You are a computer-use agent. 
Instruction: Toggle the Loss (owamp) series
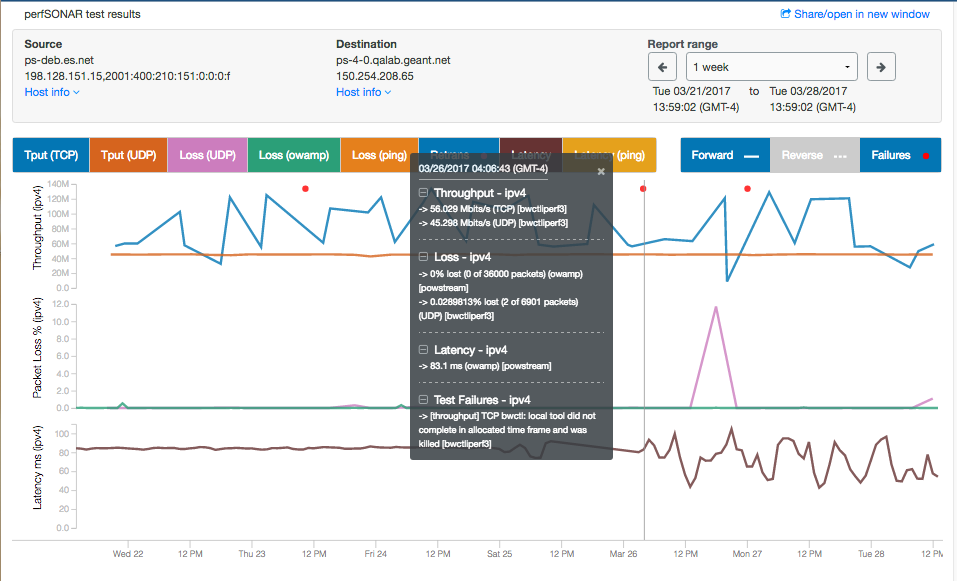coord(294,155)
